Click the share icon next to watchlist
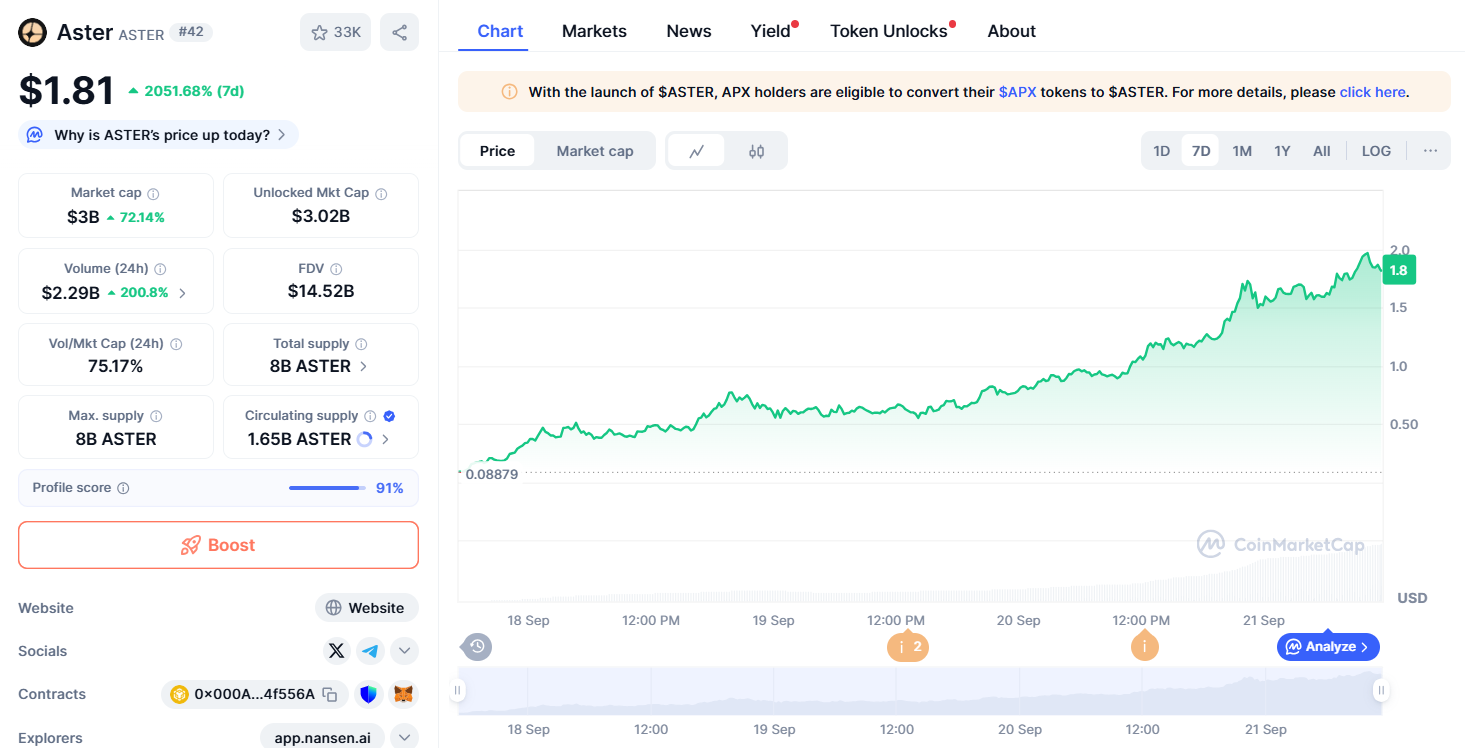 [399, 32]
